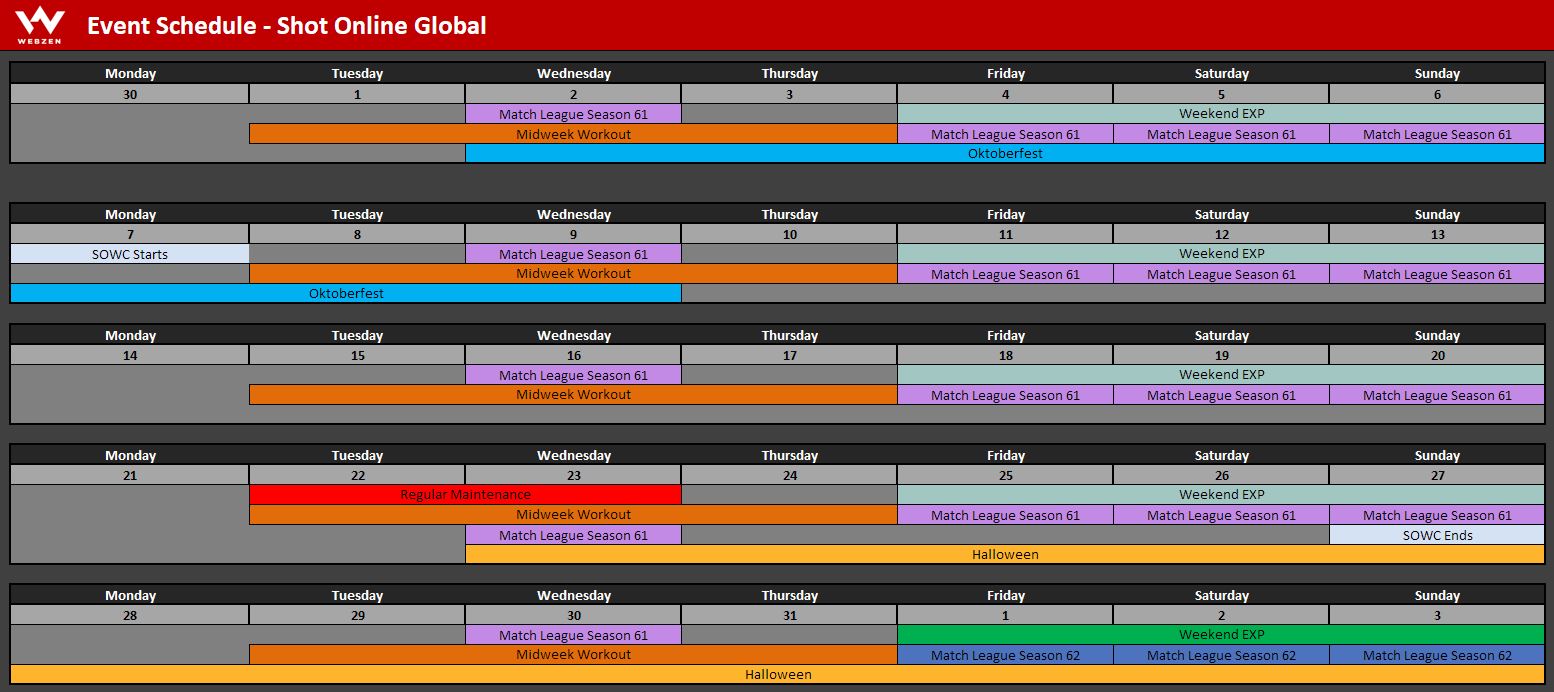Select the date cell 17 under Thursday
Image resolution: width=1554 pixels, height=692 pixels.
(x=789, y=355)
